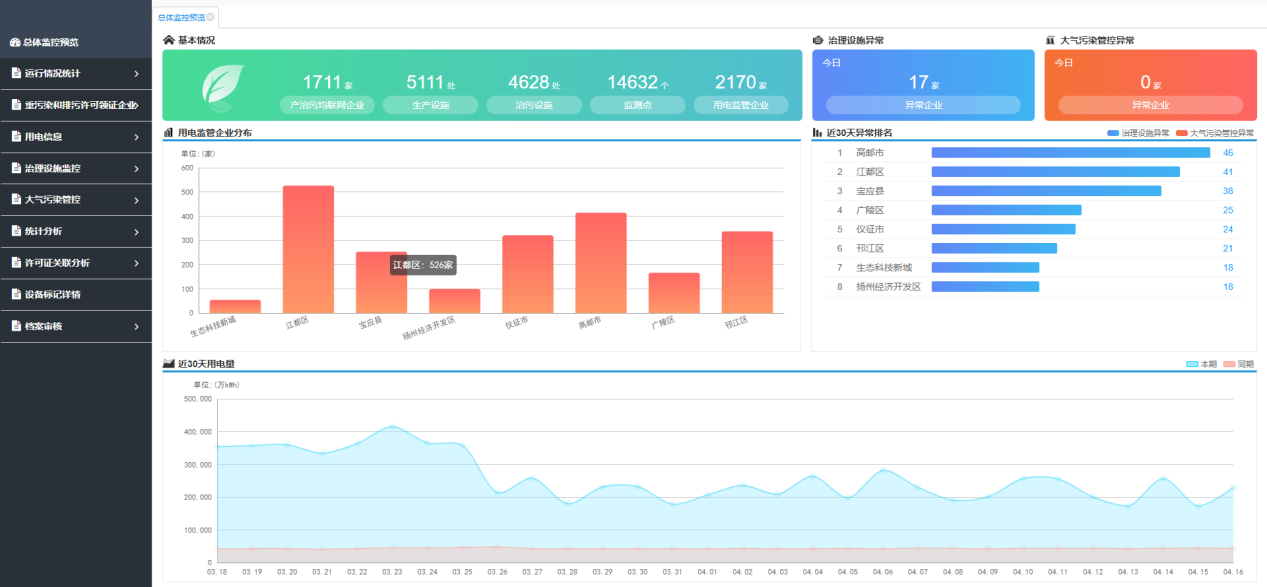Open the 治理设施监控 sidebar menu
This screenshot has height=587, width=1267.
pyautogui.click(x=75, y=168)
